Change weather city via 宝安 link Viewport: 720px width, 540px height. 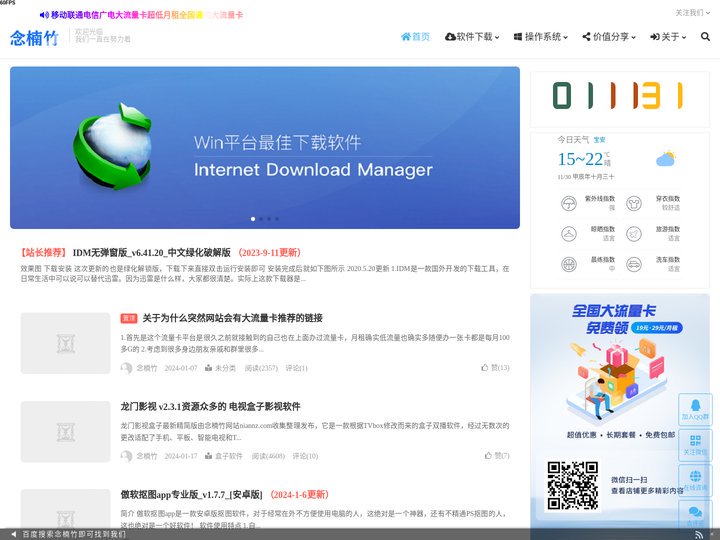tap(600, 140)
